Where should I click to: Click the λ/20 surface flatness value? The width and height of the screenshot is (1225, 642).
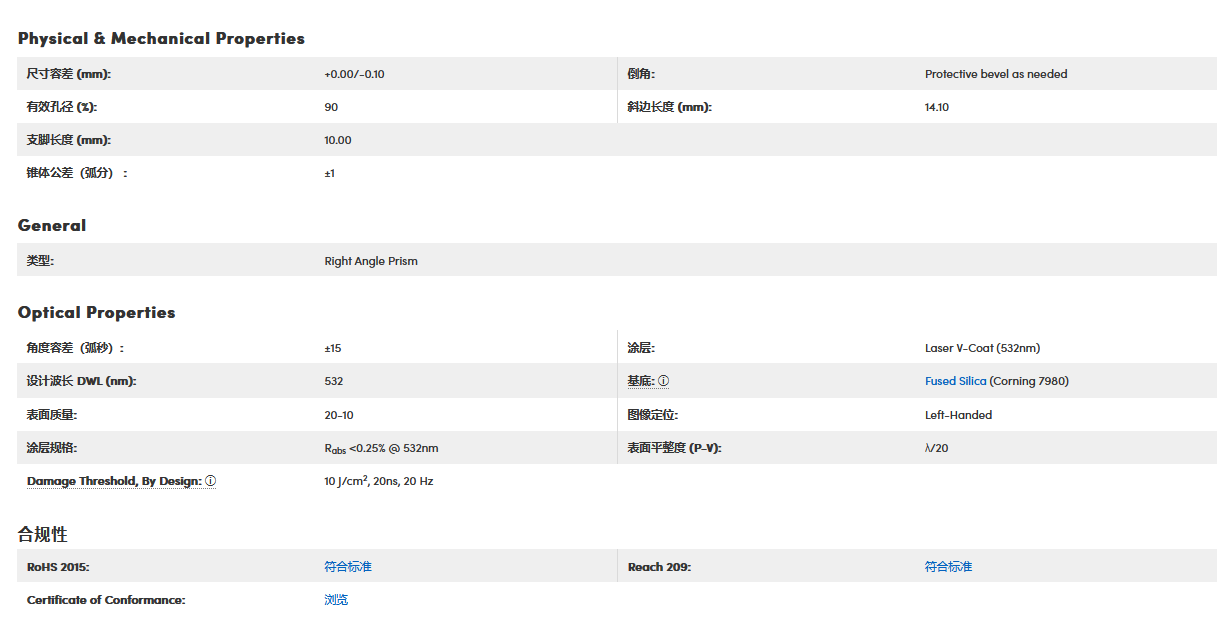[x=936, y=448]
